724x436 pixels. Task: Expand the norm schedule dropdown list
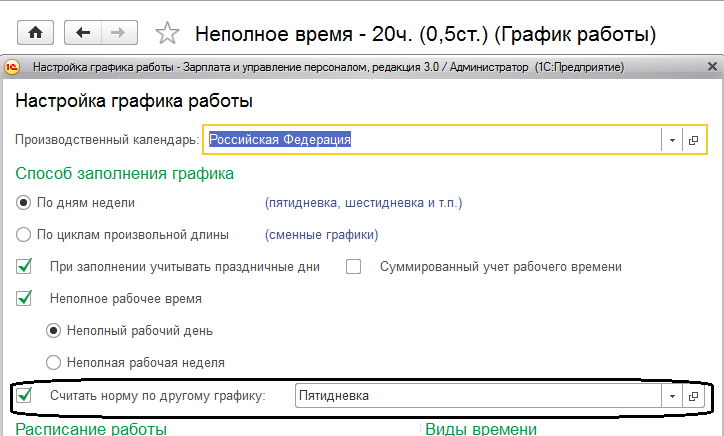[672, 396]
